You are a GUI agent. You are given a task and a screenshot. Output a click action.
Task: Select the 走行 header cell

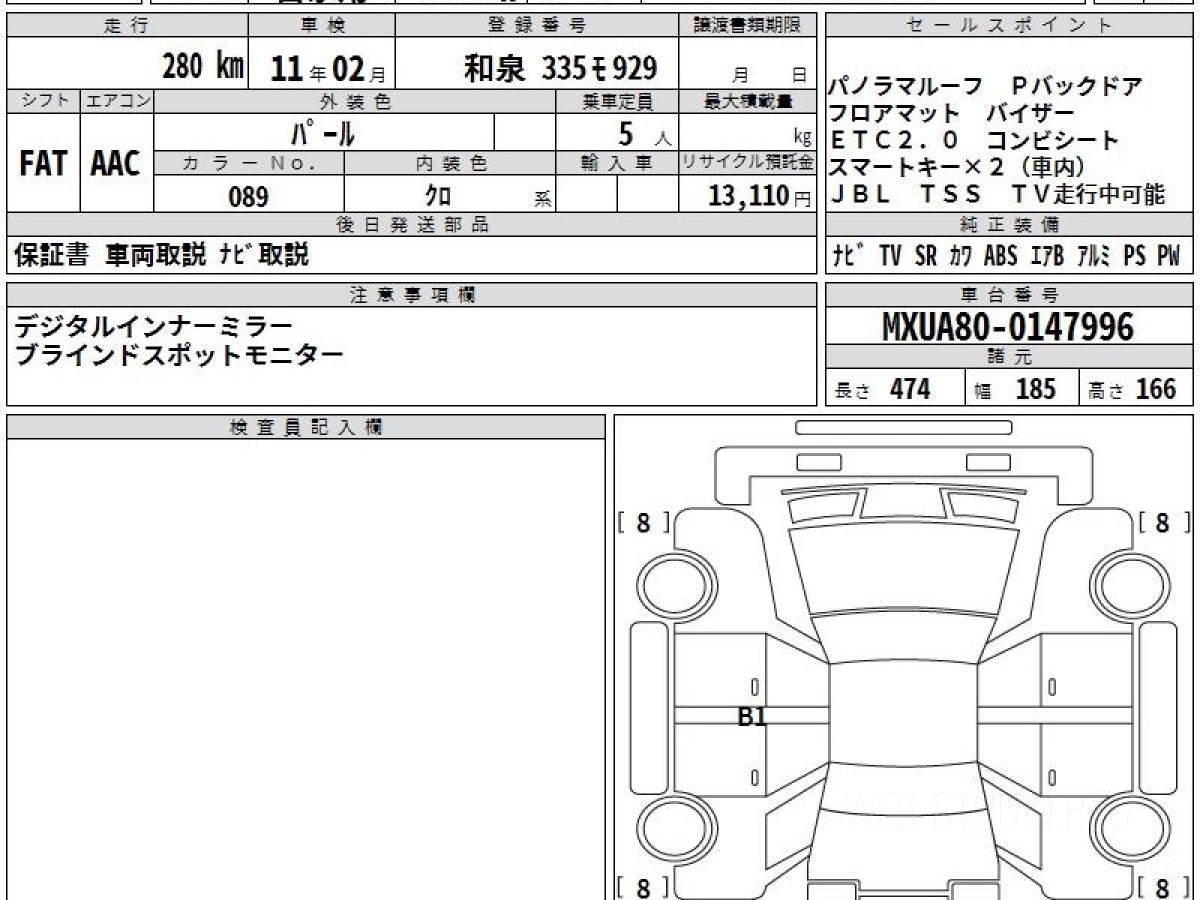point(128,27)
